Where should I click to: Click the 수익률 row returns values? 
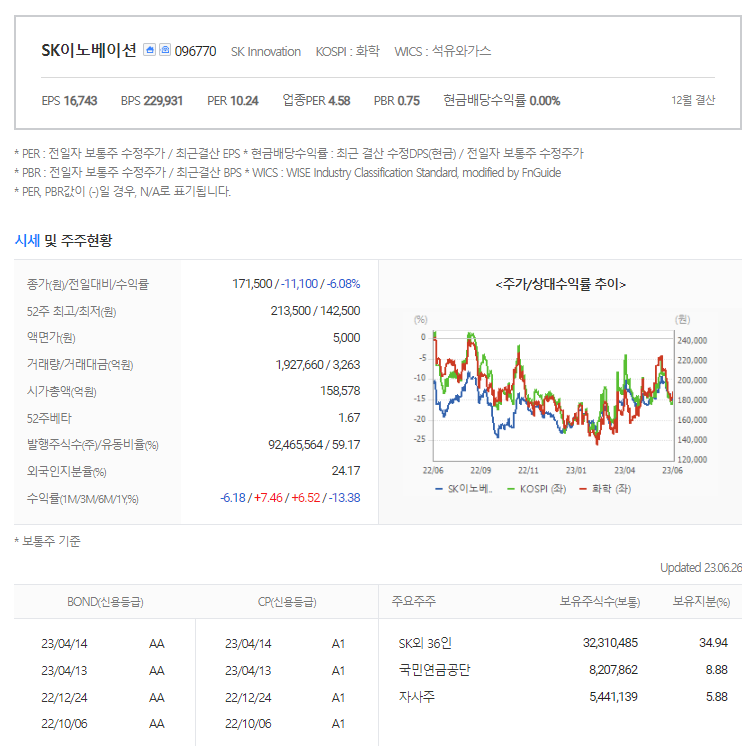290,497
